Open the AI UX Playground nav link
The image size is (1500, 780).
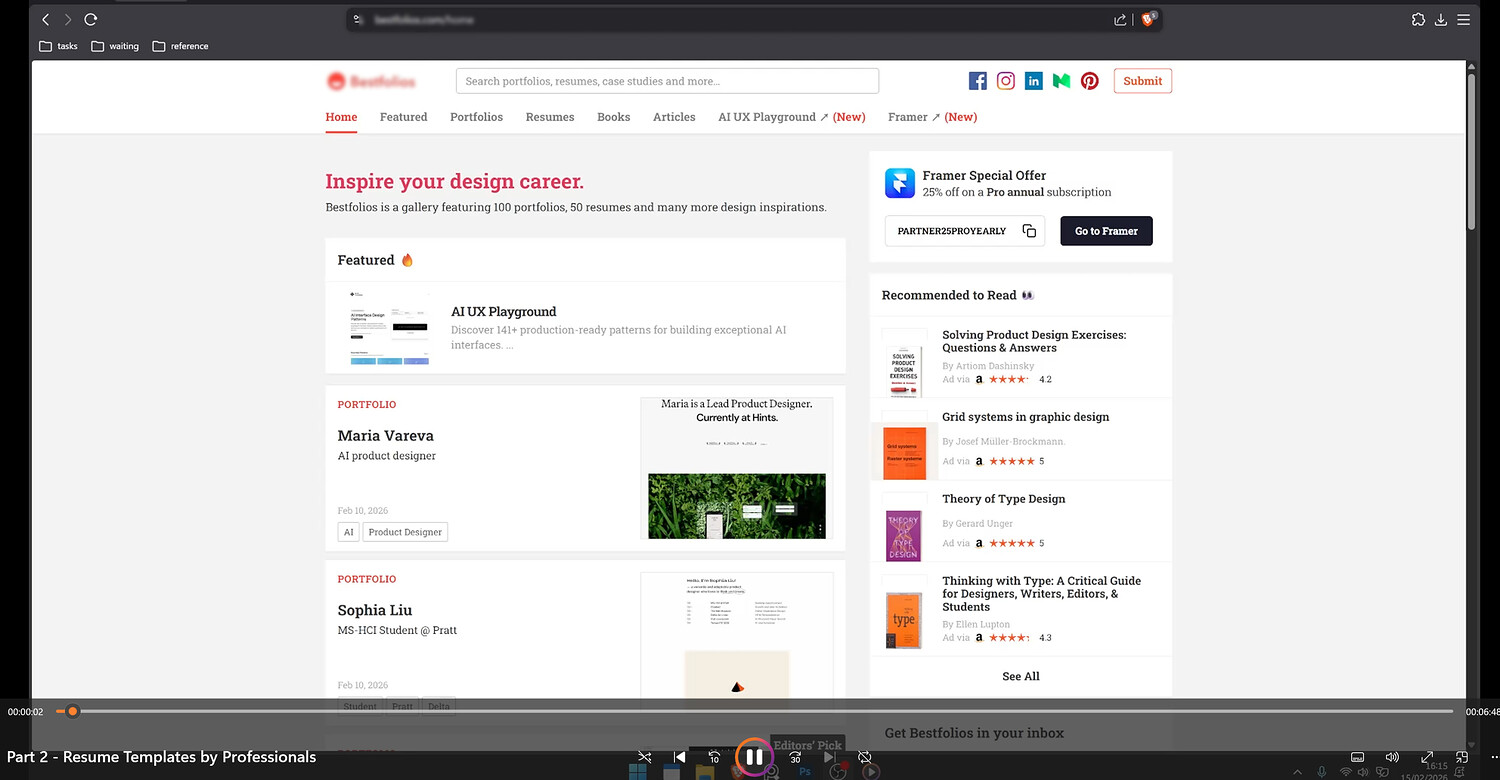pyautogui.click(x=792, y=117)
